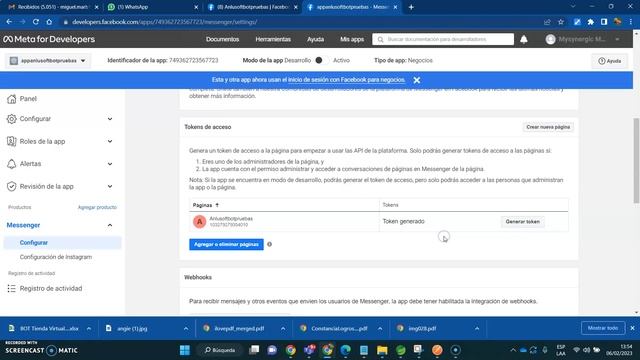Open the Mis apps menu
640x360 pixels.
pos(352,39)
